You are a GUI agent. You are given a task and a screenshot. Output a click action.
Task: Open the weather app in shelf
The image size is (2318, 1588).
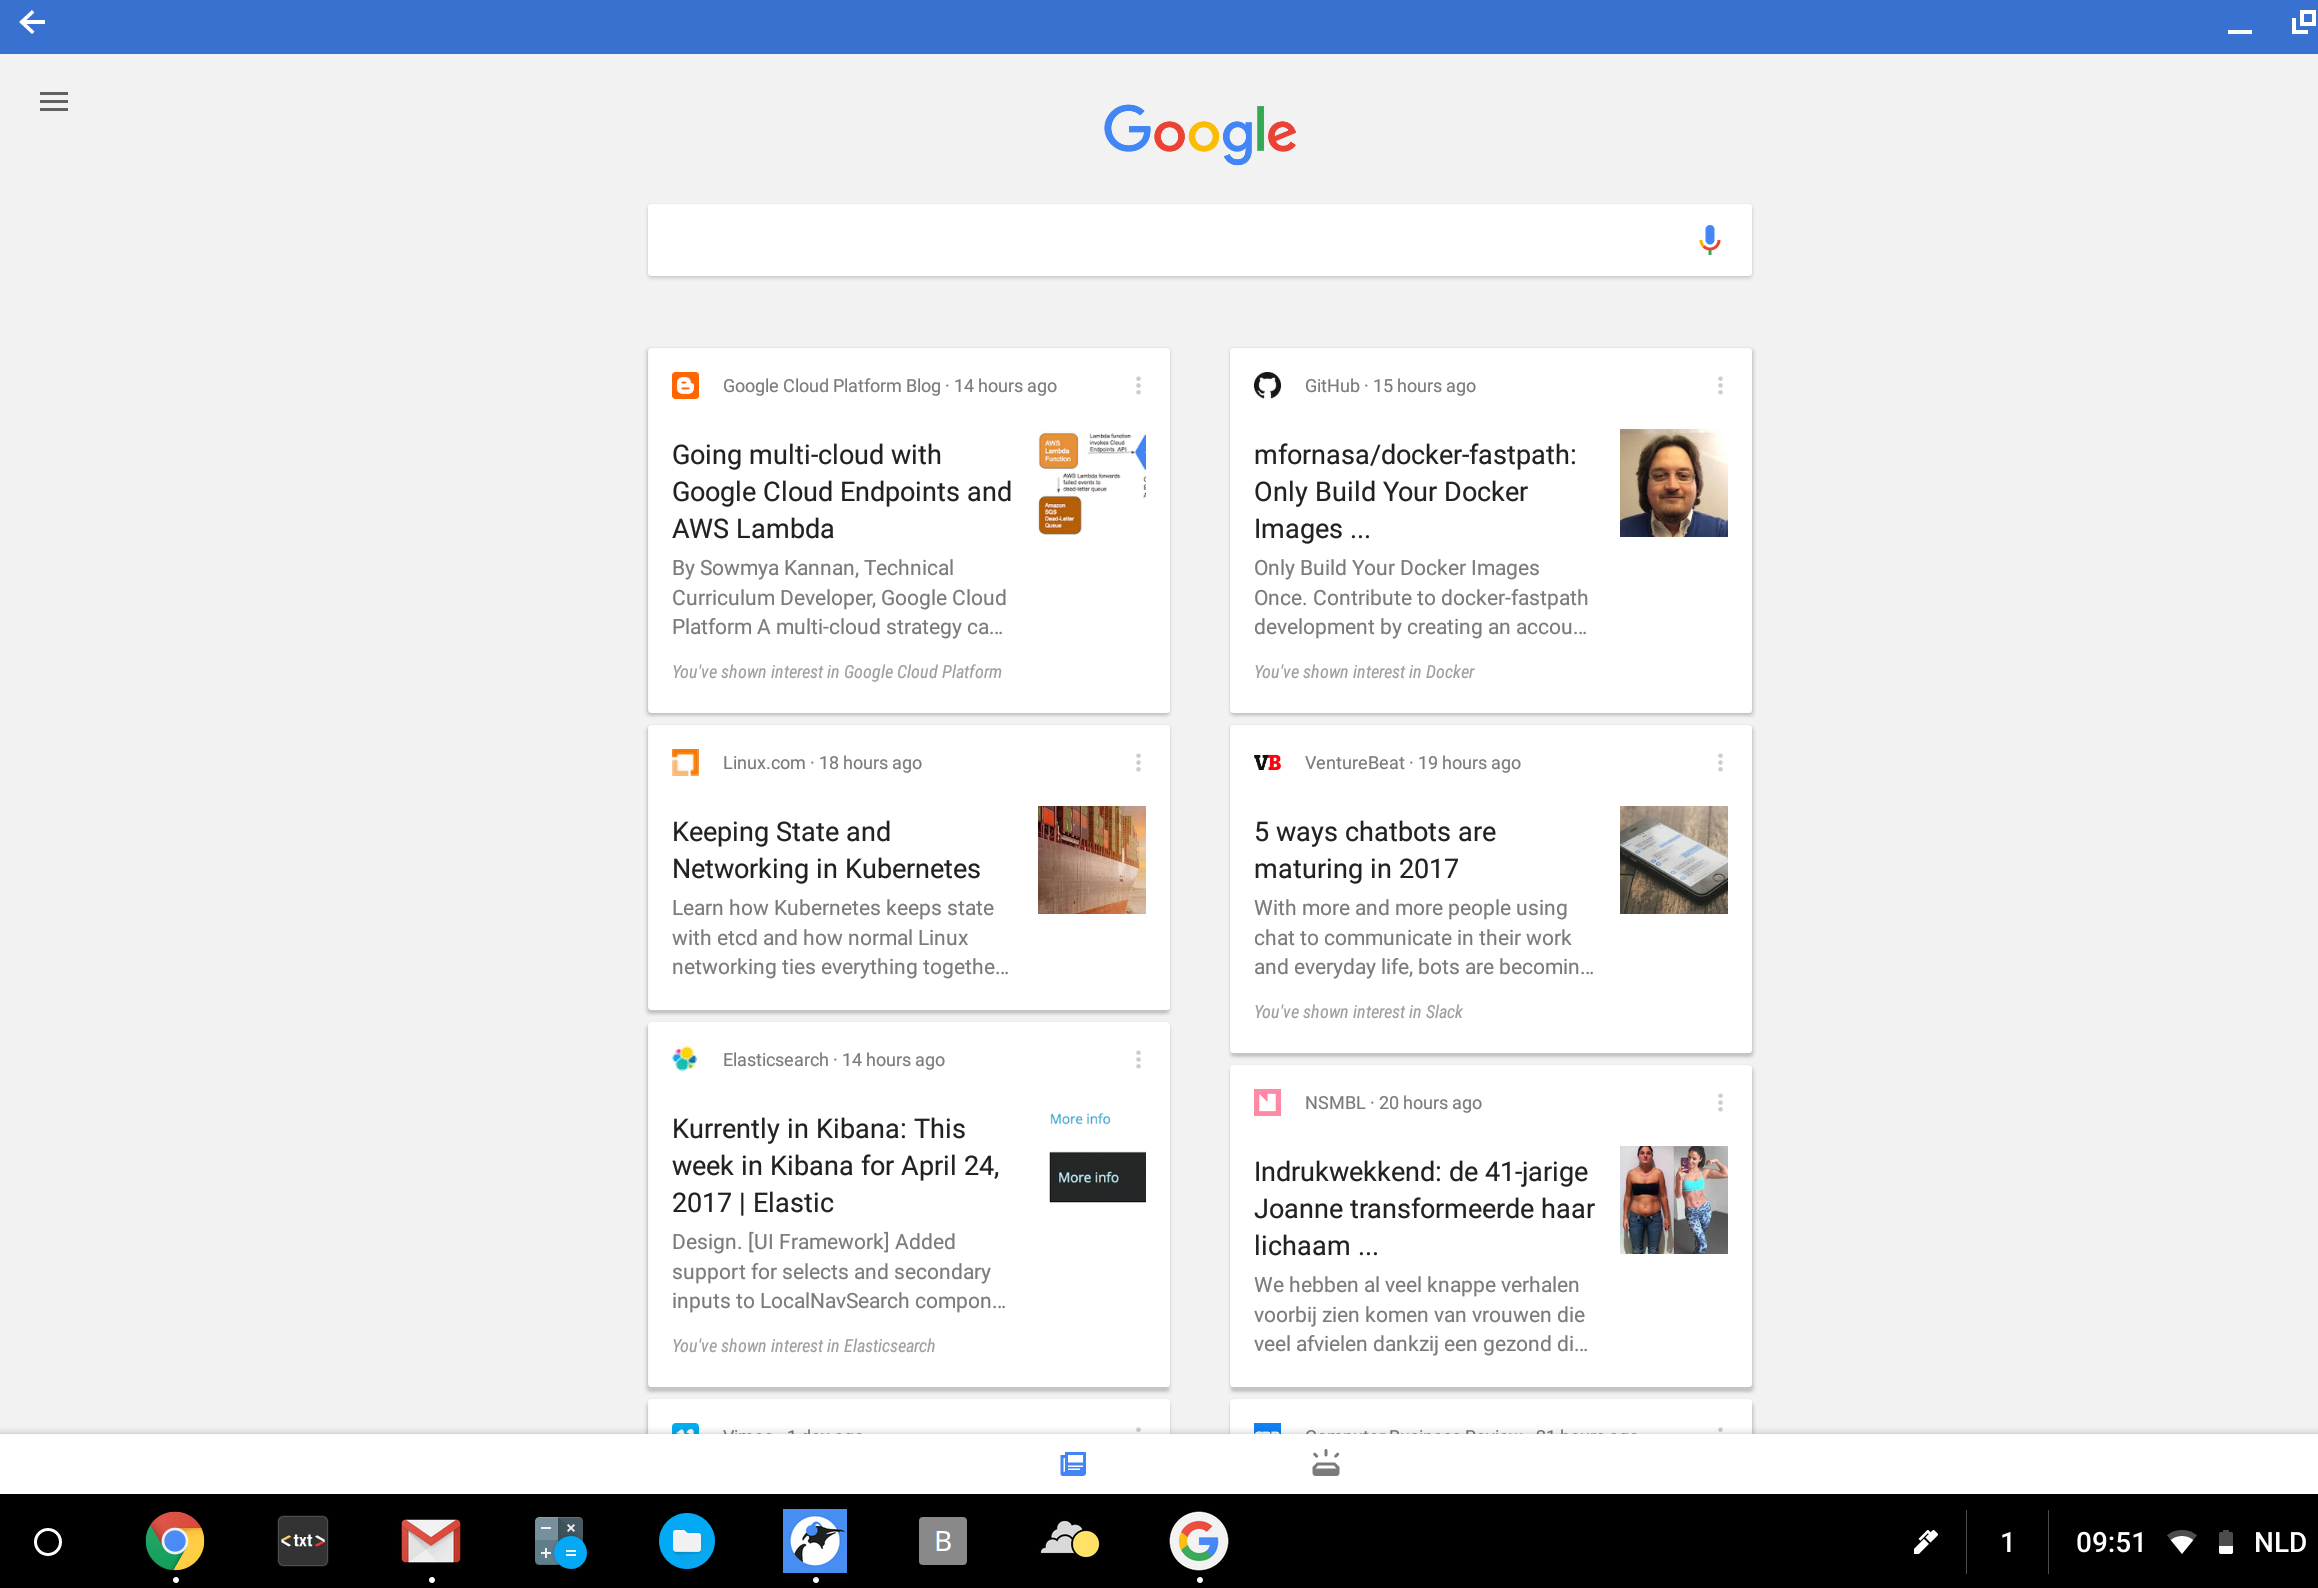(x=1071, y=1540)
